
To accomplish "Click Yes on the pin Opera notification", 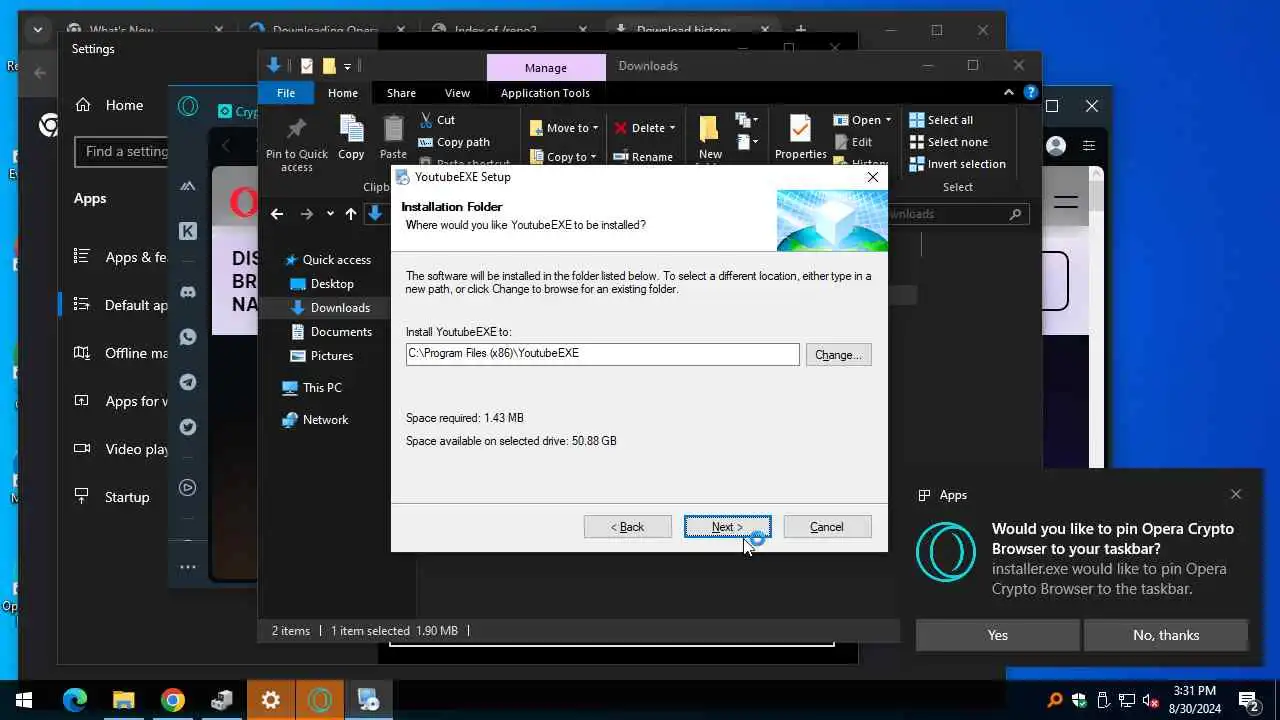I will (998, 635).
